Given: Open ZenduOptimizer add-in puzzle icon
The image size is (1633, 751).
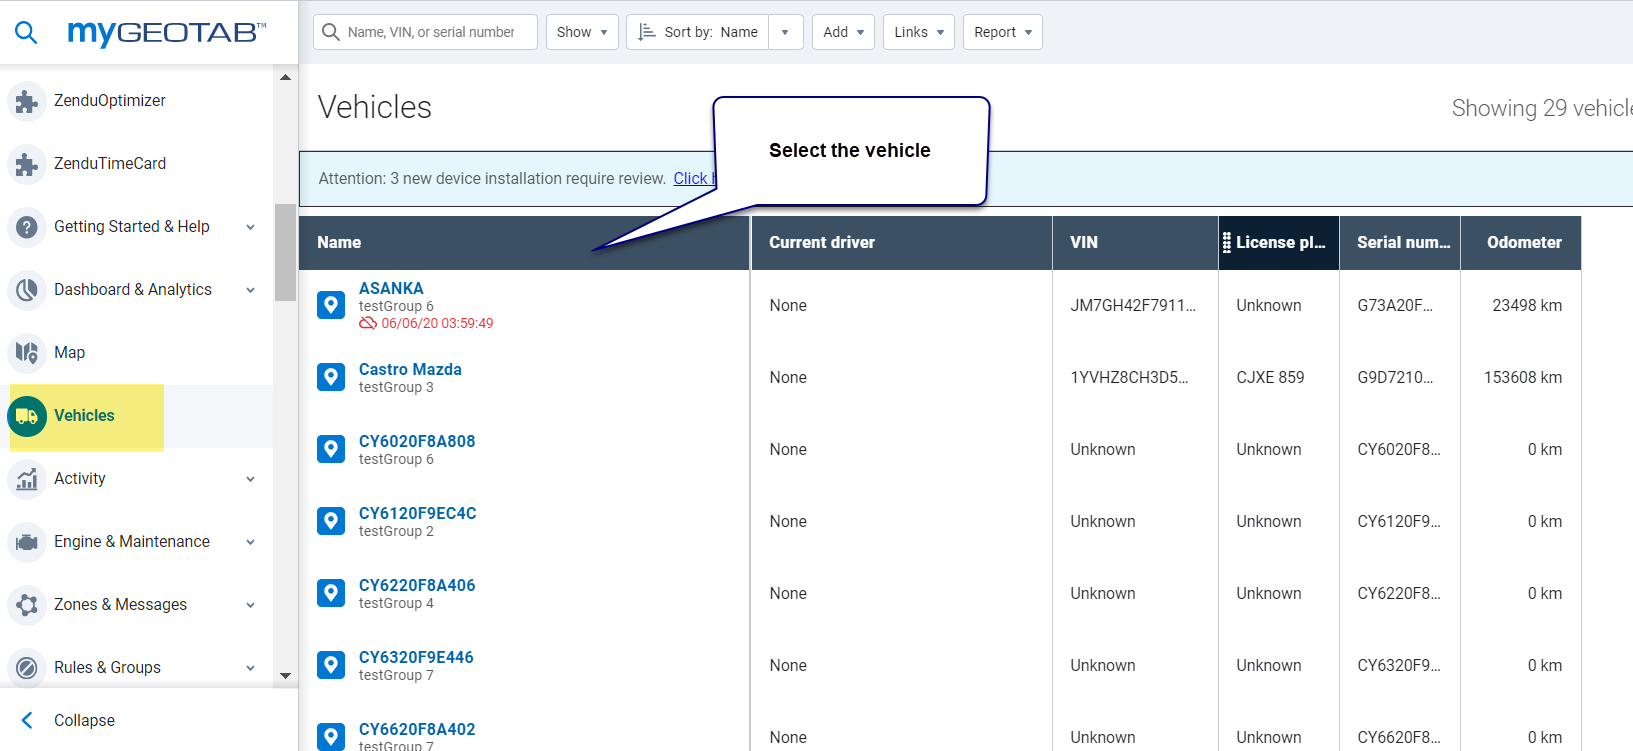Looking at the screenshot, I should [27, 101].
